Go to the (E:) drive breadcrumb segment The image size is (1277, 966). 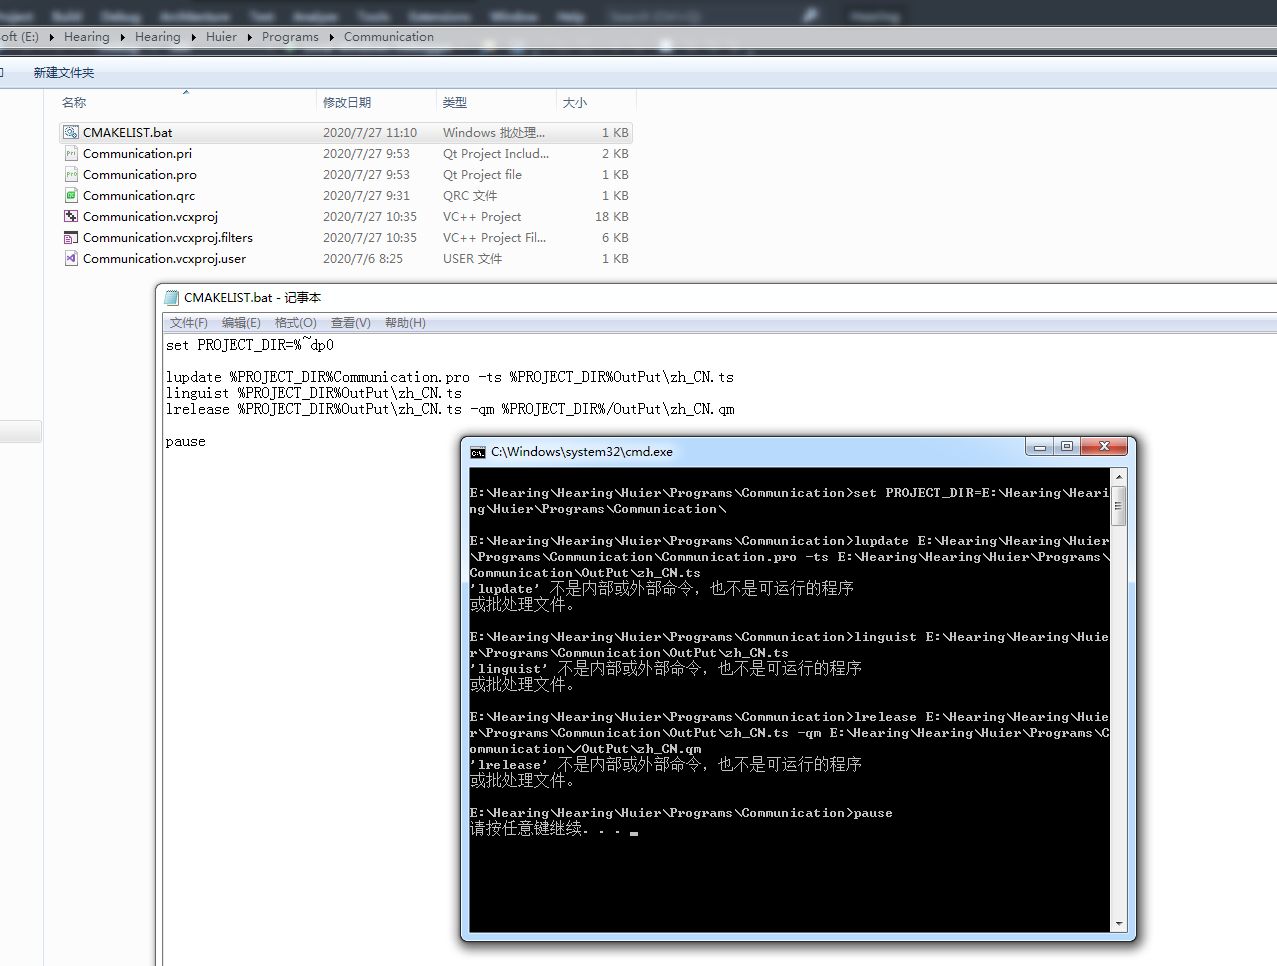point(19,37)
